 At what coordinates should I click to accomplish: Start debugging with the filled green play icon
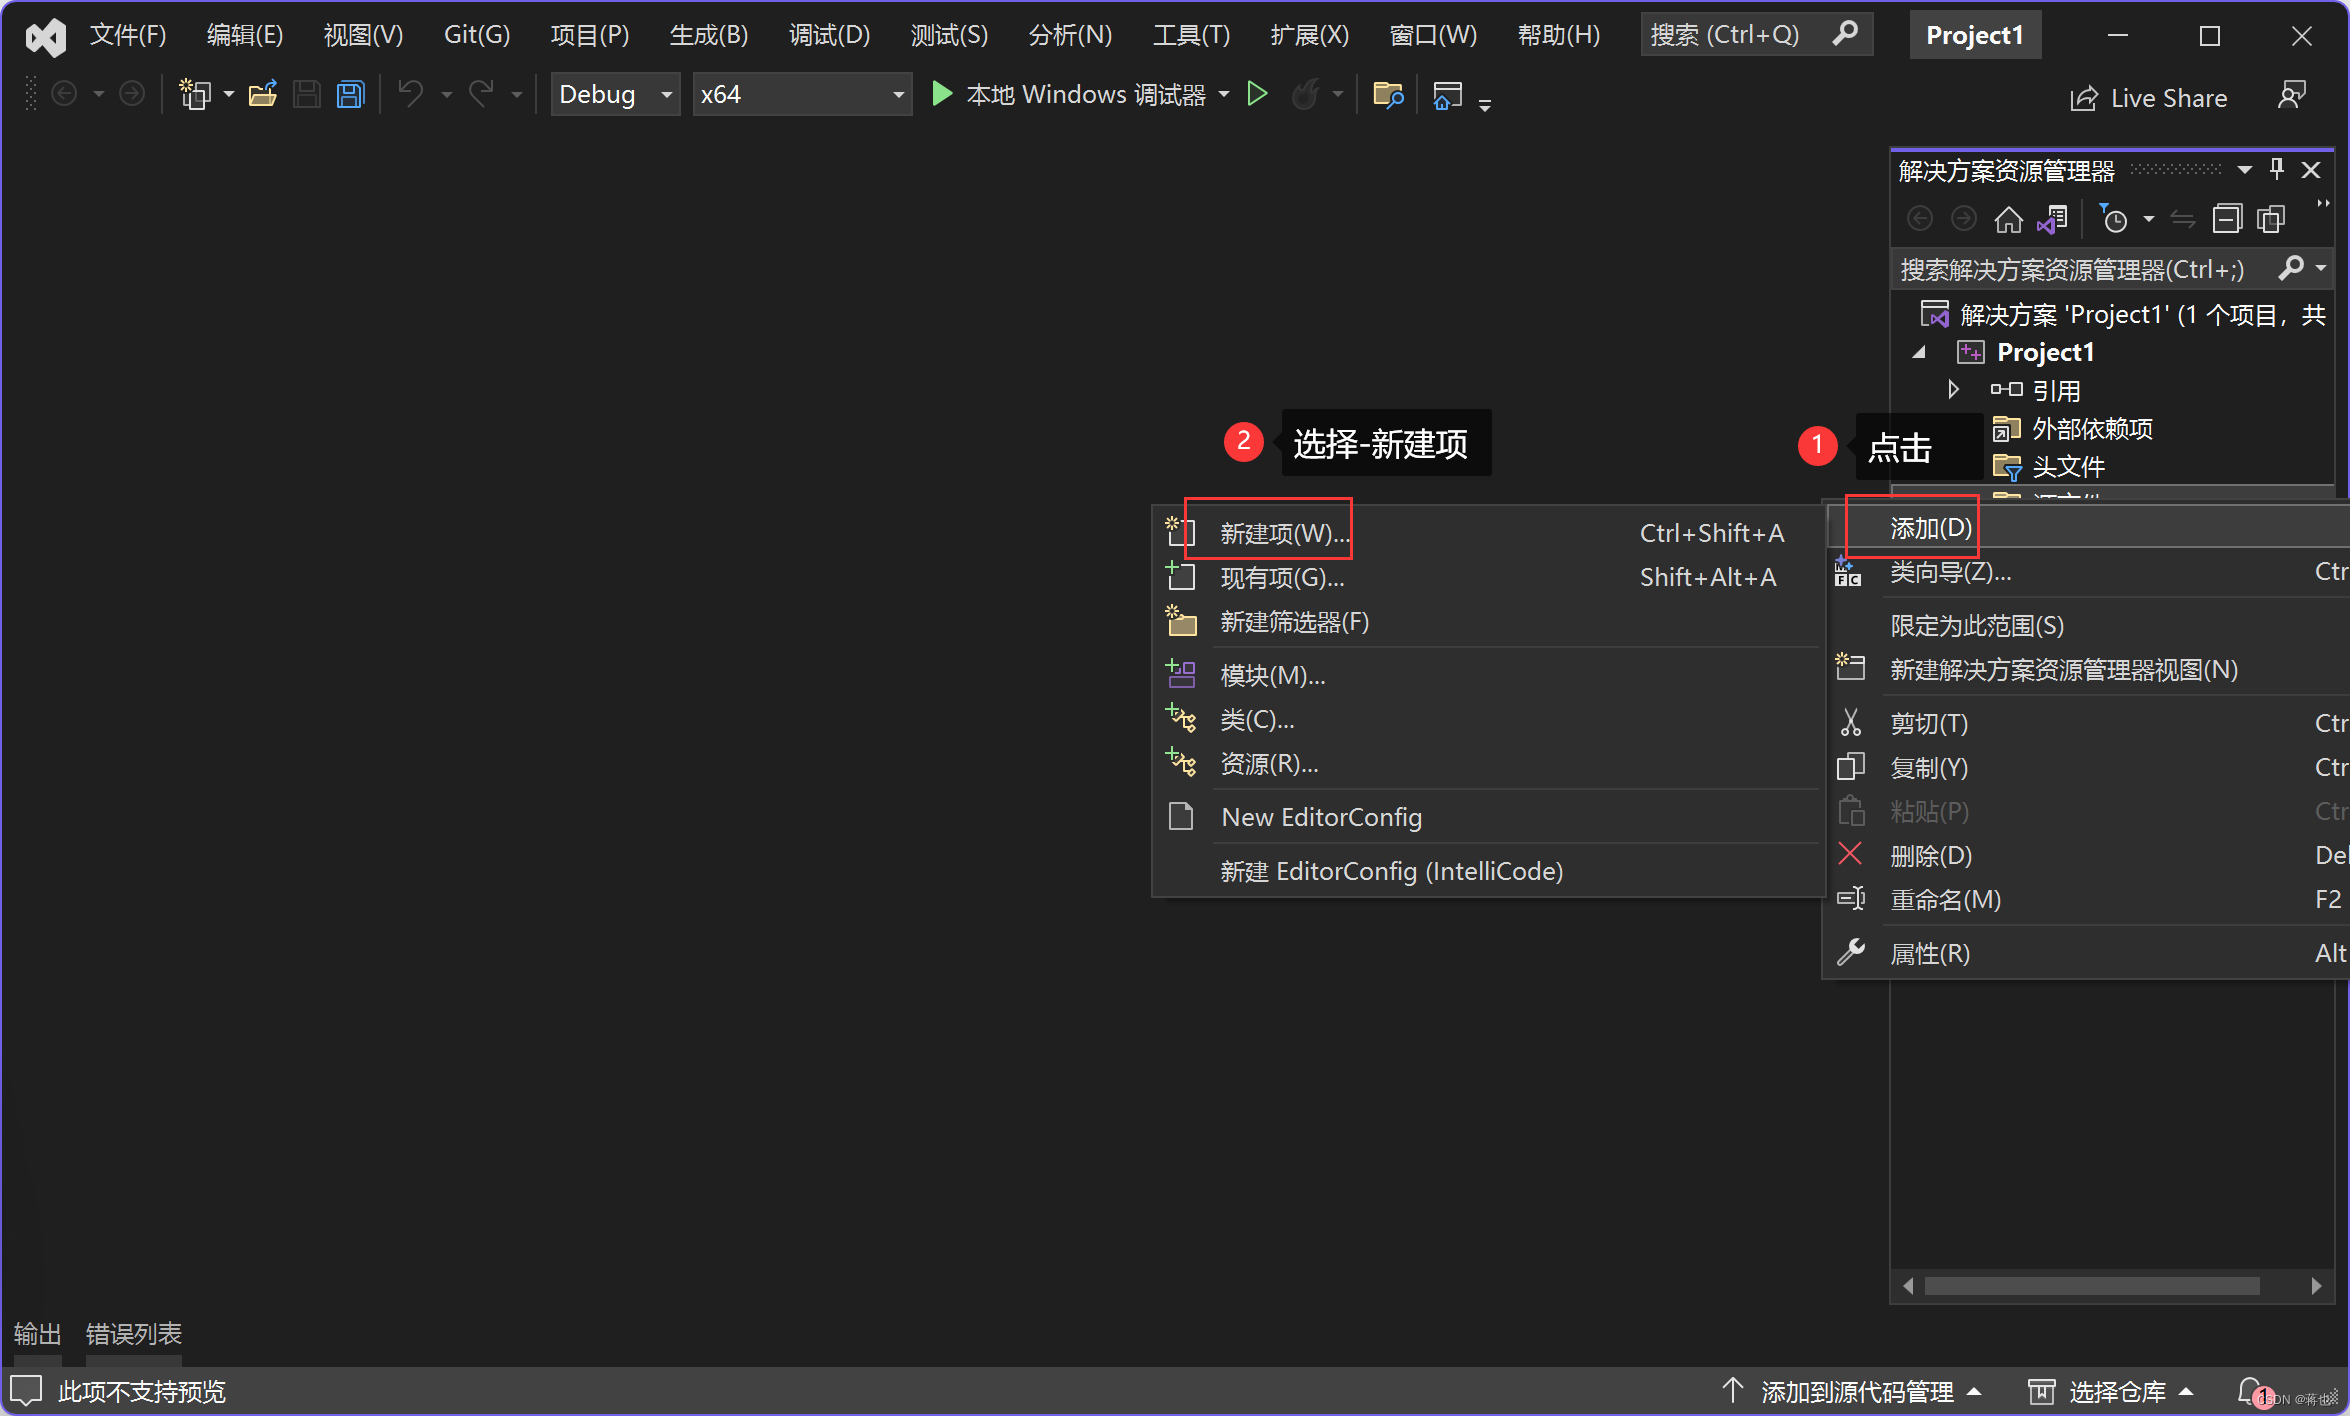click(x=941, y=94)
